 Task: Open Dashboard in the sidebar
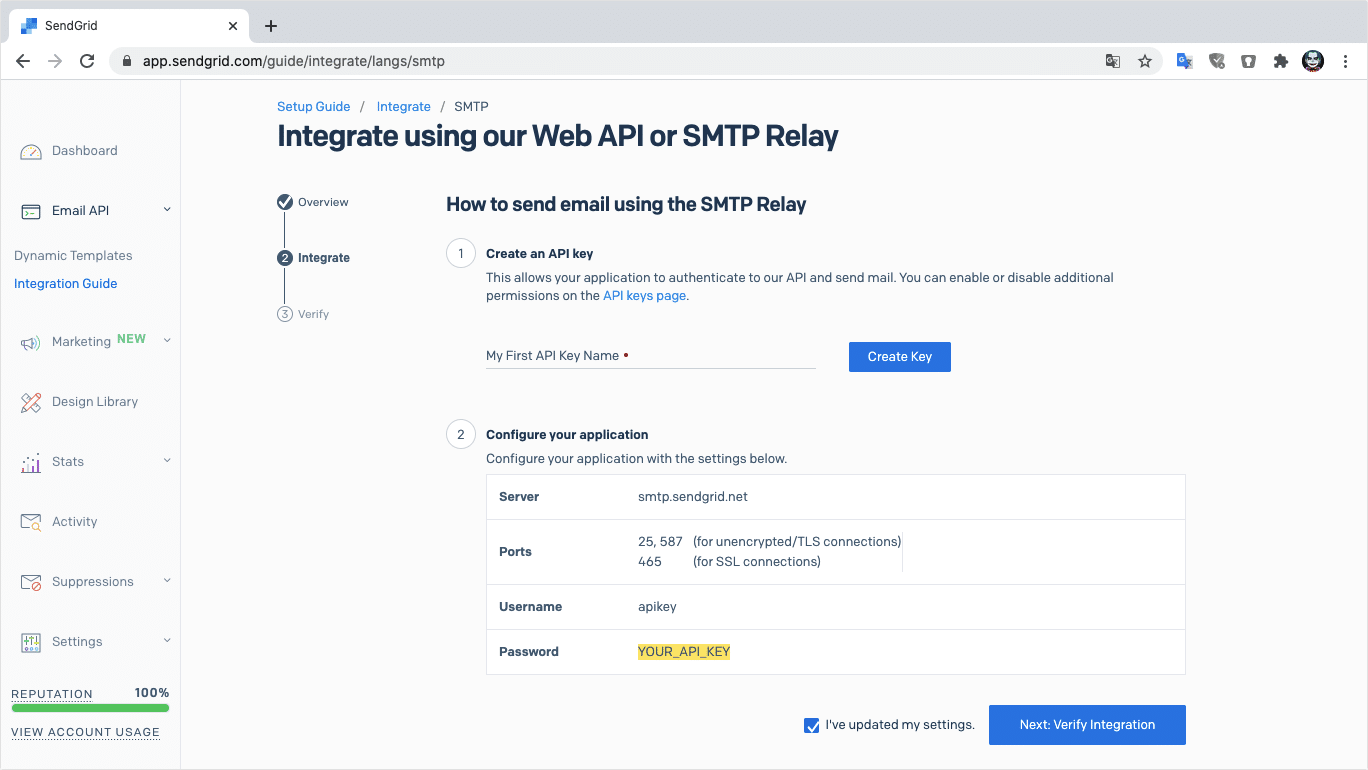pyautogui.click(x=85, y=151)
